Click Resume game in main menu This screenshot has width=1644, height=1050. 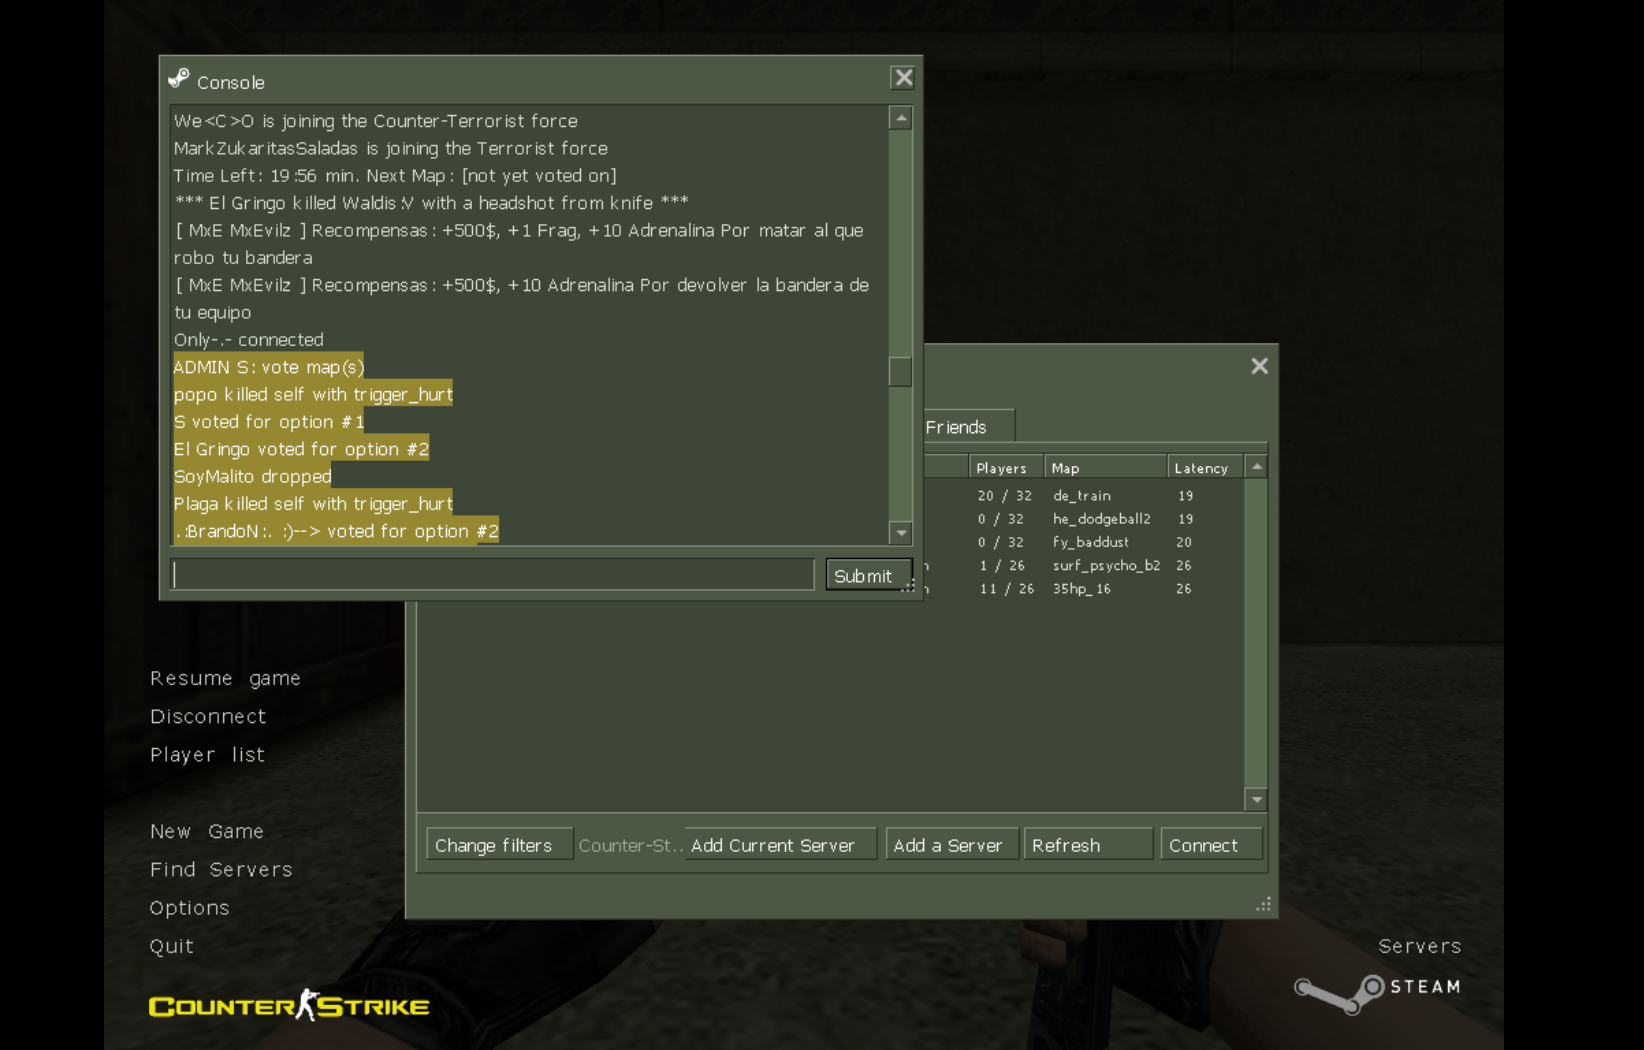click(225, 678)
